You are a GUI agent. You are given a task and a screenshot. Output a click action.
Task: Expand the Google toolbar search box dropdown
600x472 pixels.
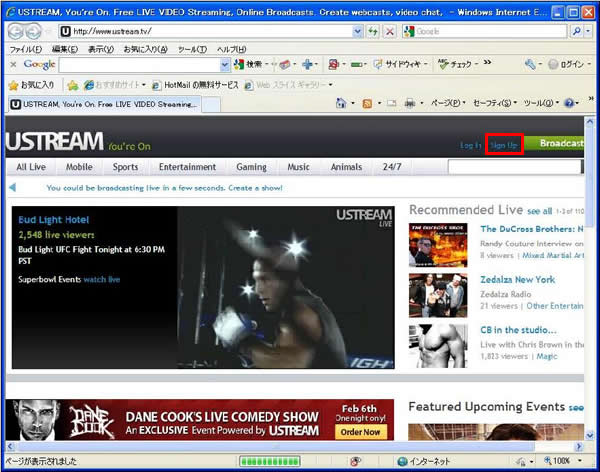tap(225, 65)
